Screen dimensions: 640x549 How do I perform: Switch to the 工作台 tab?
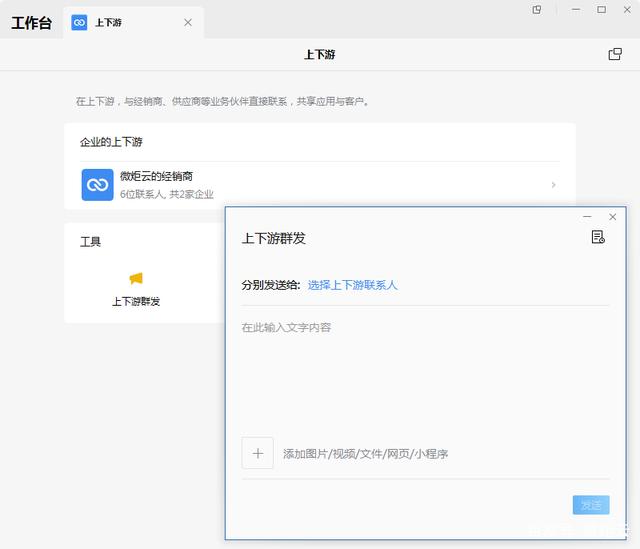click(31, 23)
